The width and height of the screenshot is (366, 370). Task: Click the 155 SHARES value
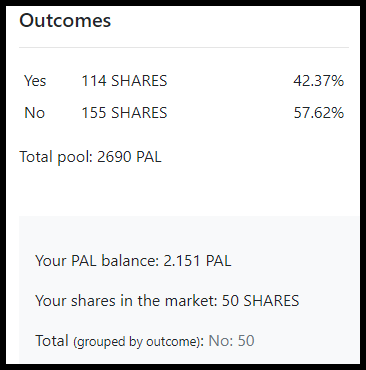(x=124, y=113)
